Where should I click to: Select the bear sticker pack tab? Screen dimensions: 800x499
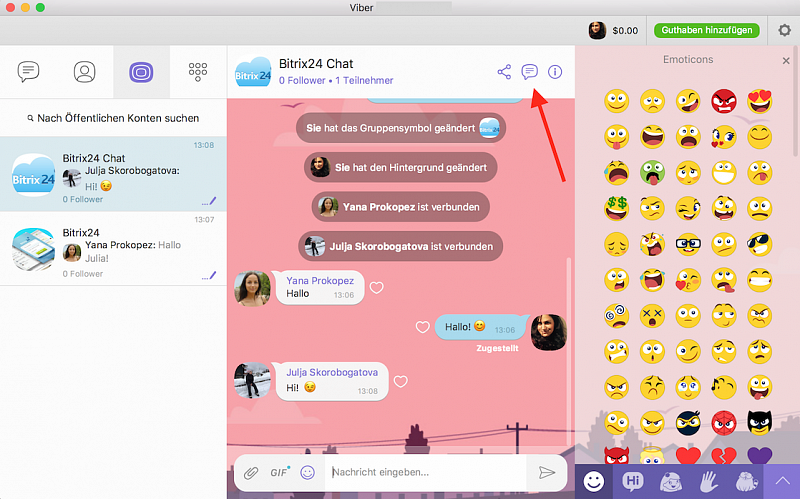(746, 481)
